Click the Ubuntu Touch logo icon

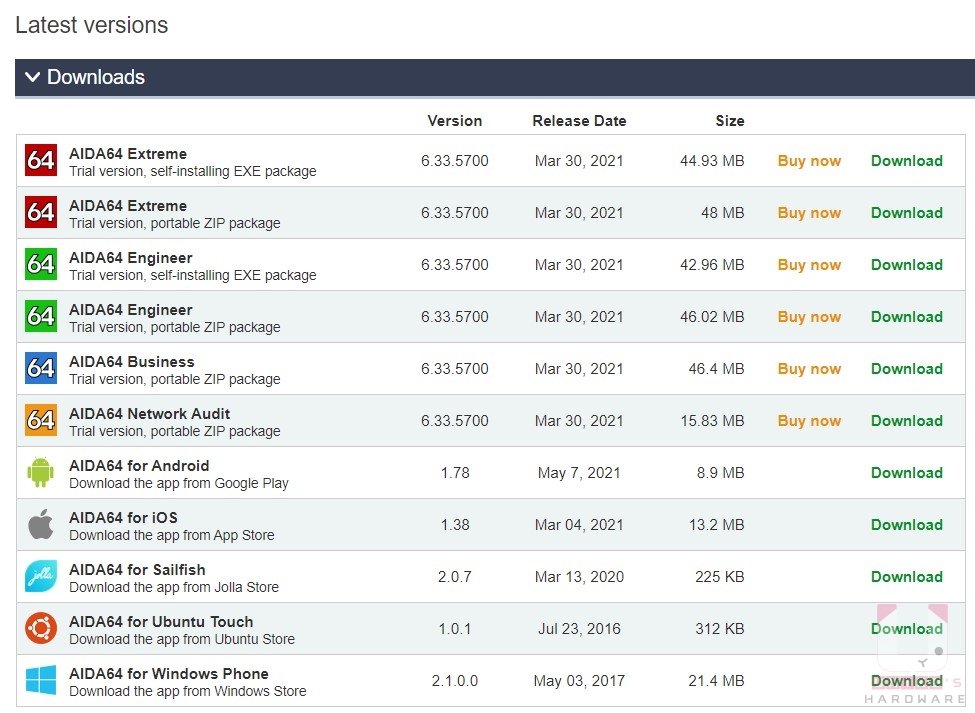[41, 628]
